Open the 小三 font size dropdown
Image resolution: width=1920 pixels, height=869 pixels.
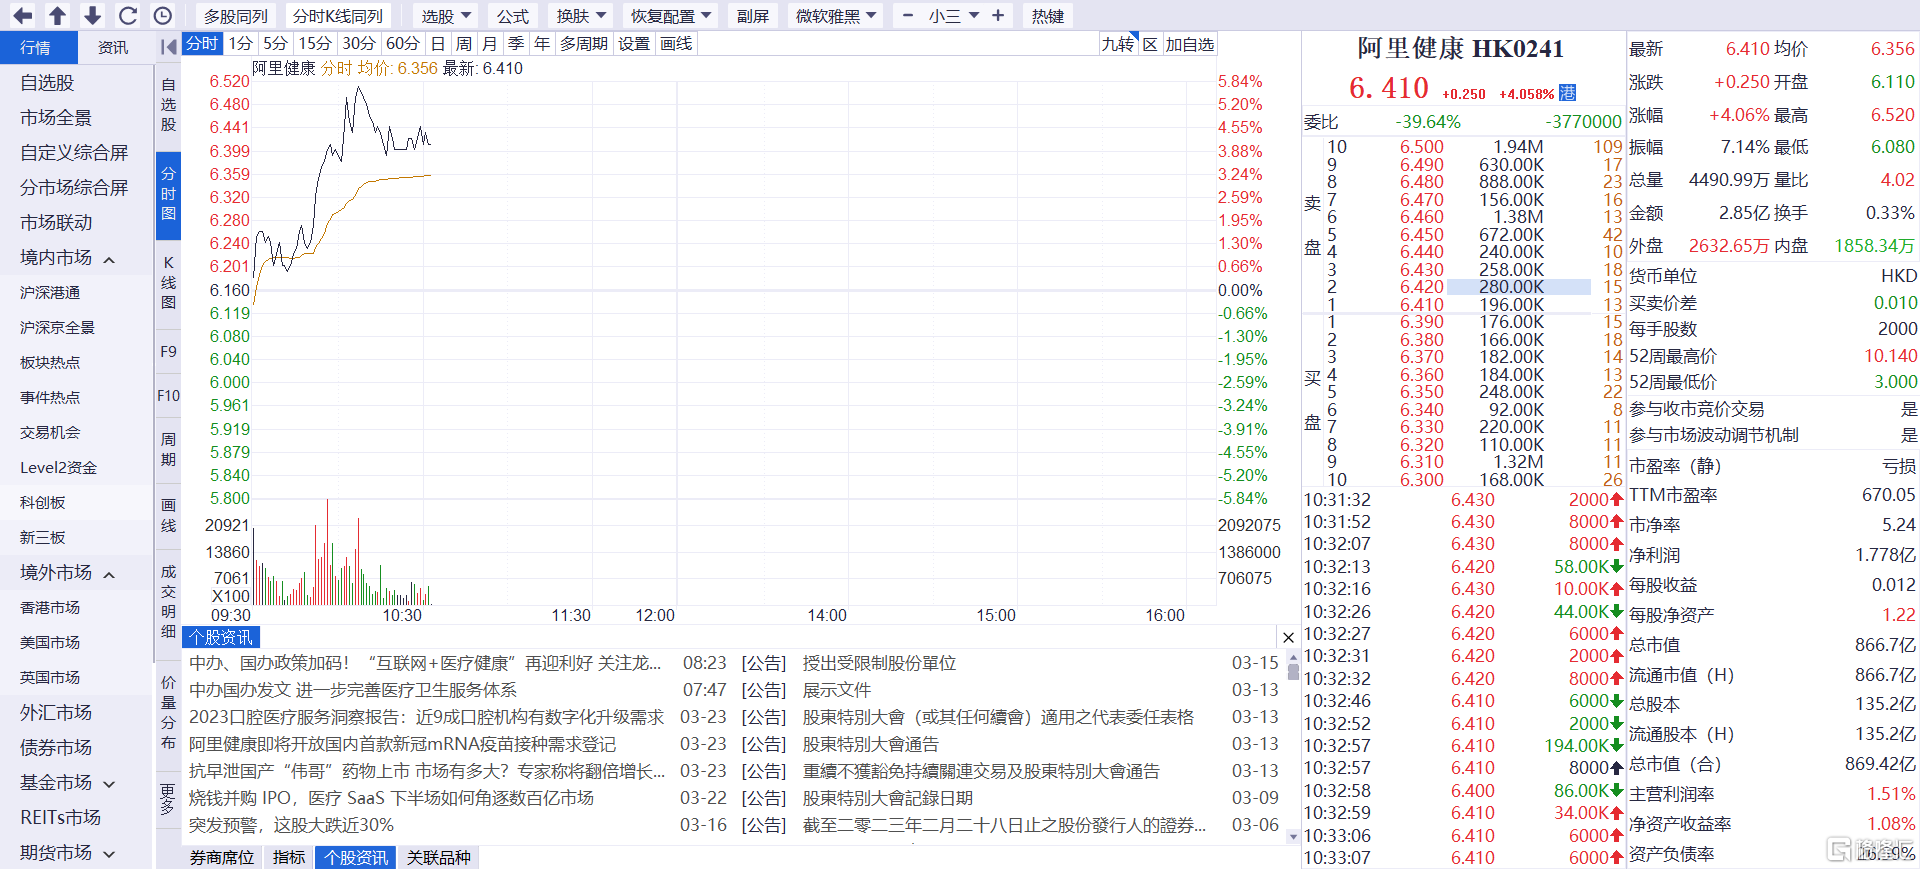pyautogui.click(x=953, y=16)
